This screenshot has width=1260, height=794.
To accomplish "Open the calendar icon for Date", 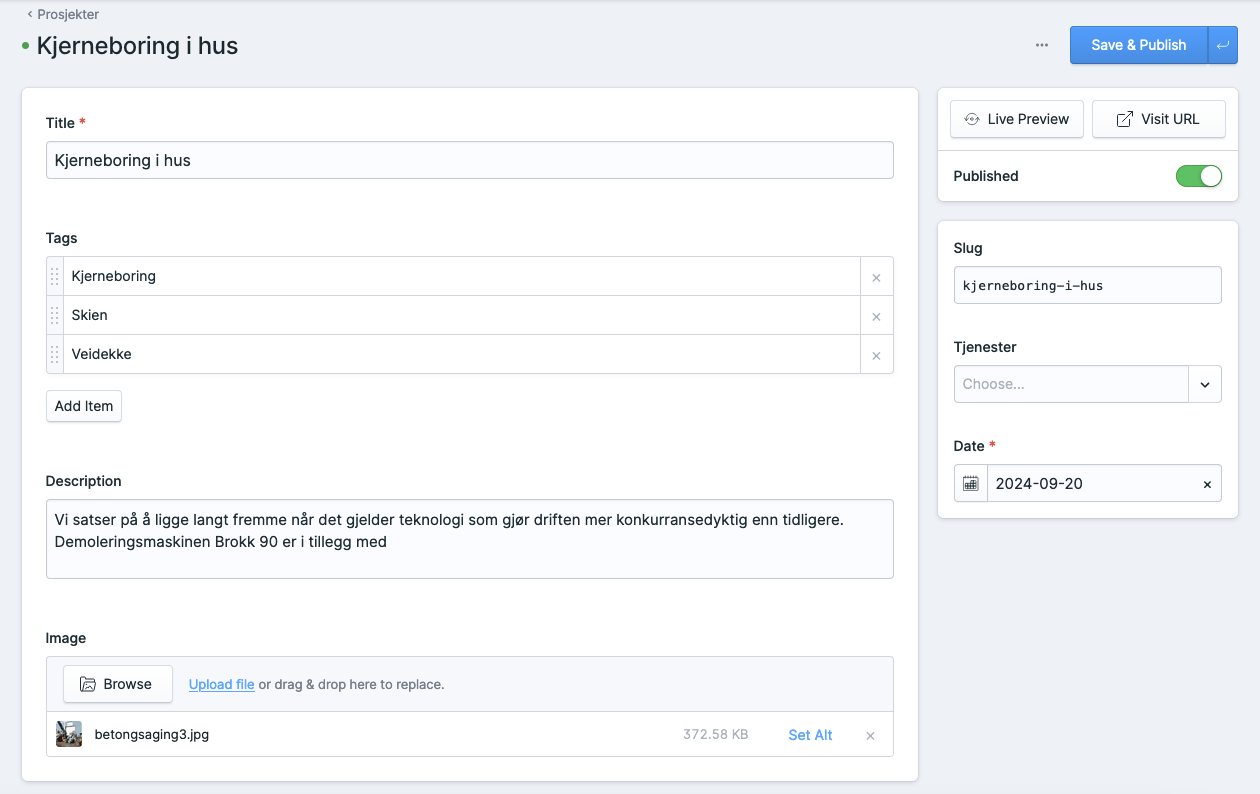I will pyautogui.click(x=970, y=484).
